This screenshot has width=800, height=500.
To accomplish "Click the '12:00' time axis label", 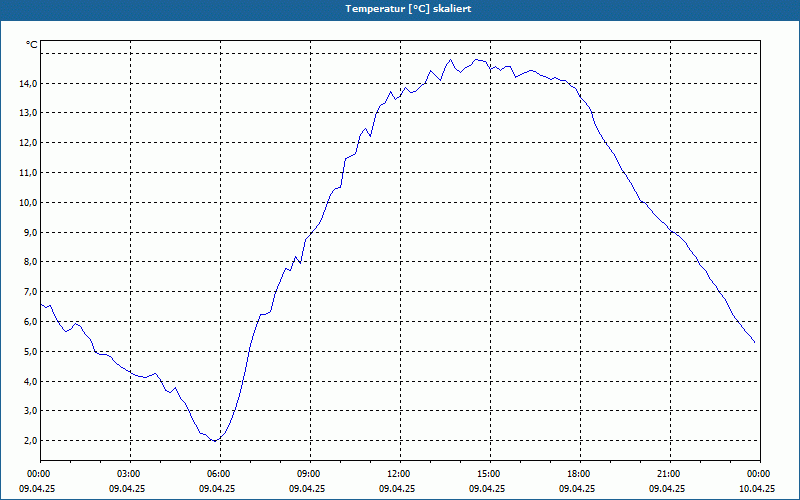I will [x=398, y=474].
